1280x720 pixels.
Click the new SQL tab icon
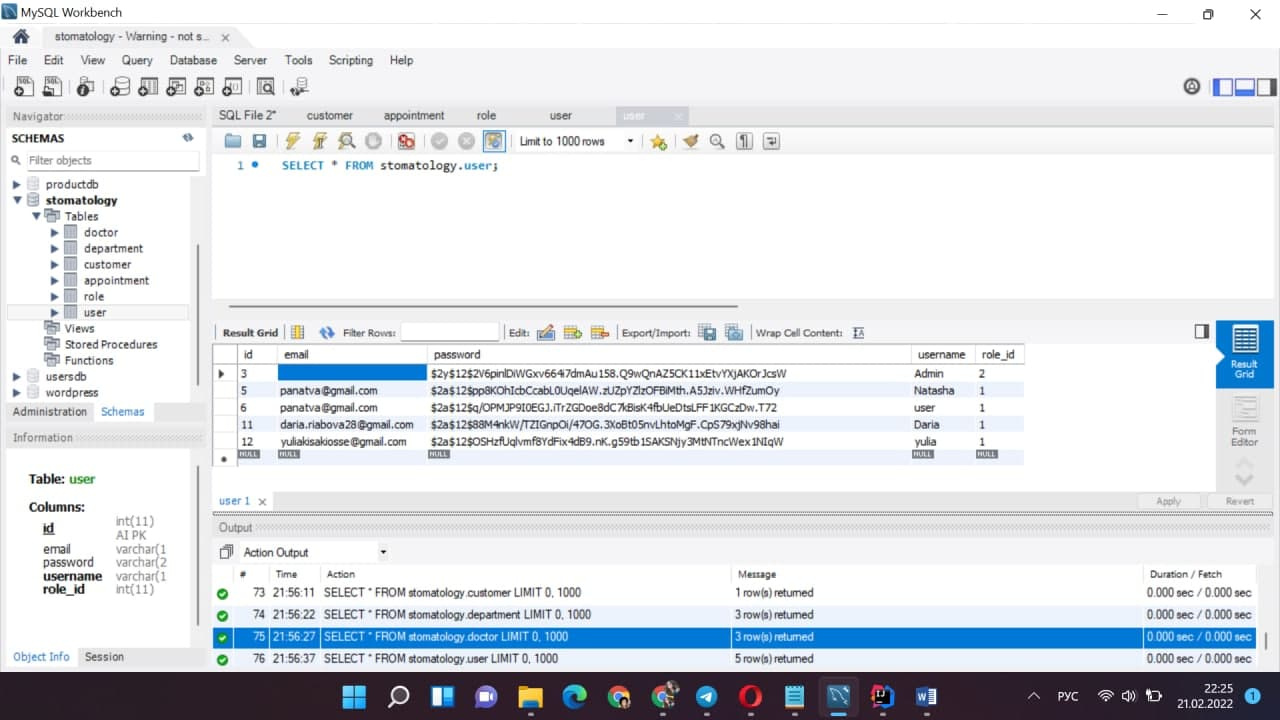24,87
